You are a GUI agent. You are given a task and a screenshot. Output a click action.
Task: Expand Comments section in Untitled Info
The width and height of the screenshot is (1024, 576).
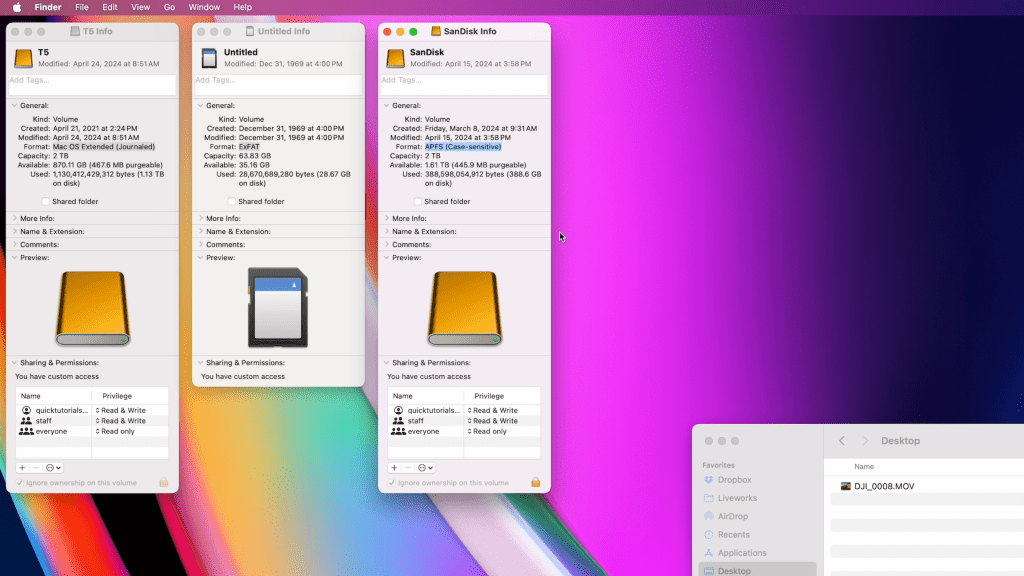200,244
